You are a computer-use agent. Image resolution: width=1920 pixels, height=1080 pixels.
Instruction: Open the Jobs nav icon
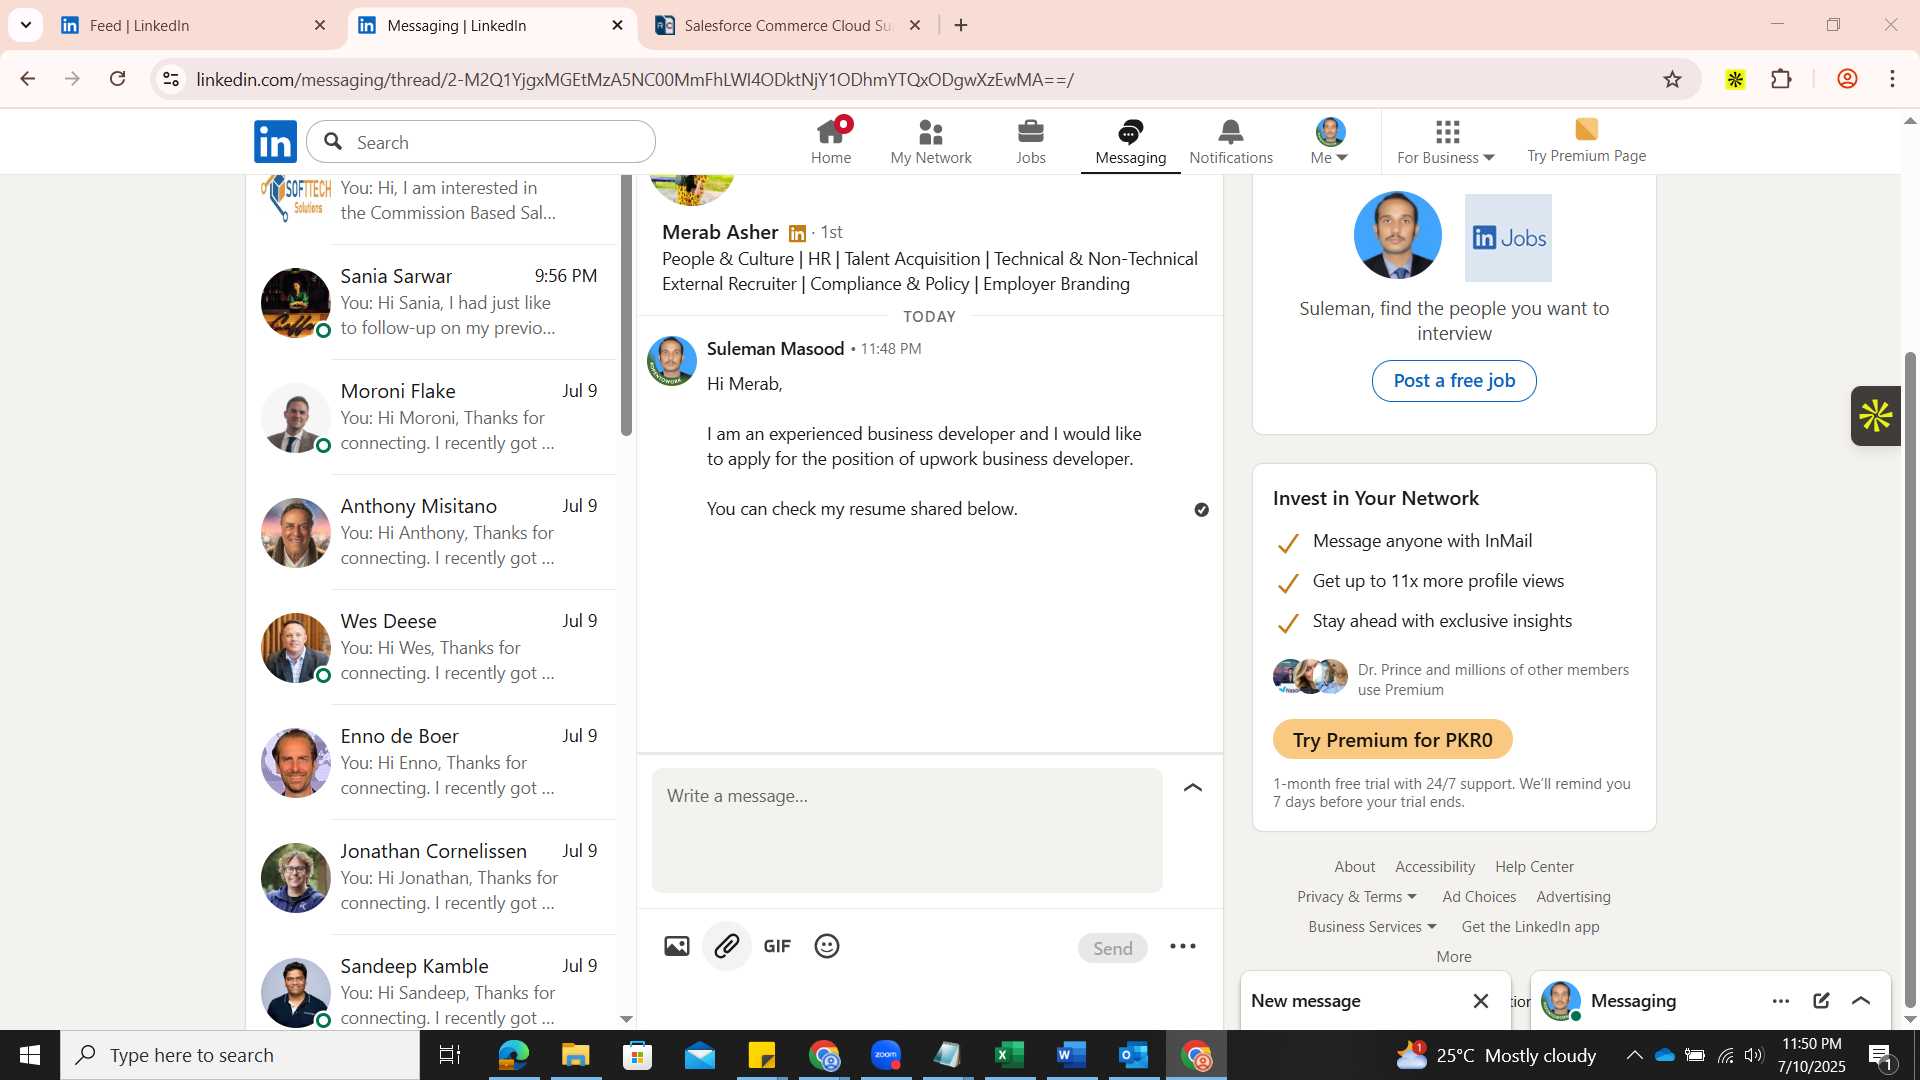[x=1031, y=141]
